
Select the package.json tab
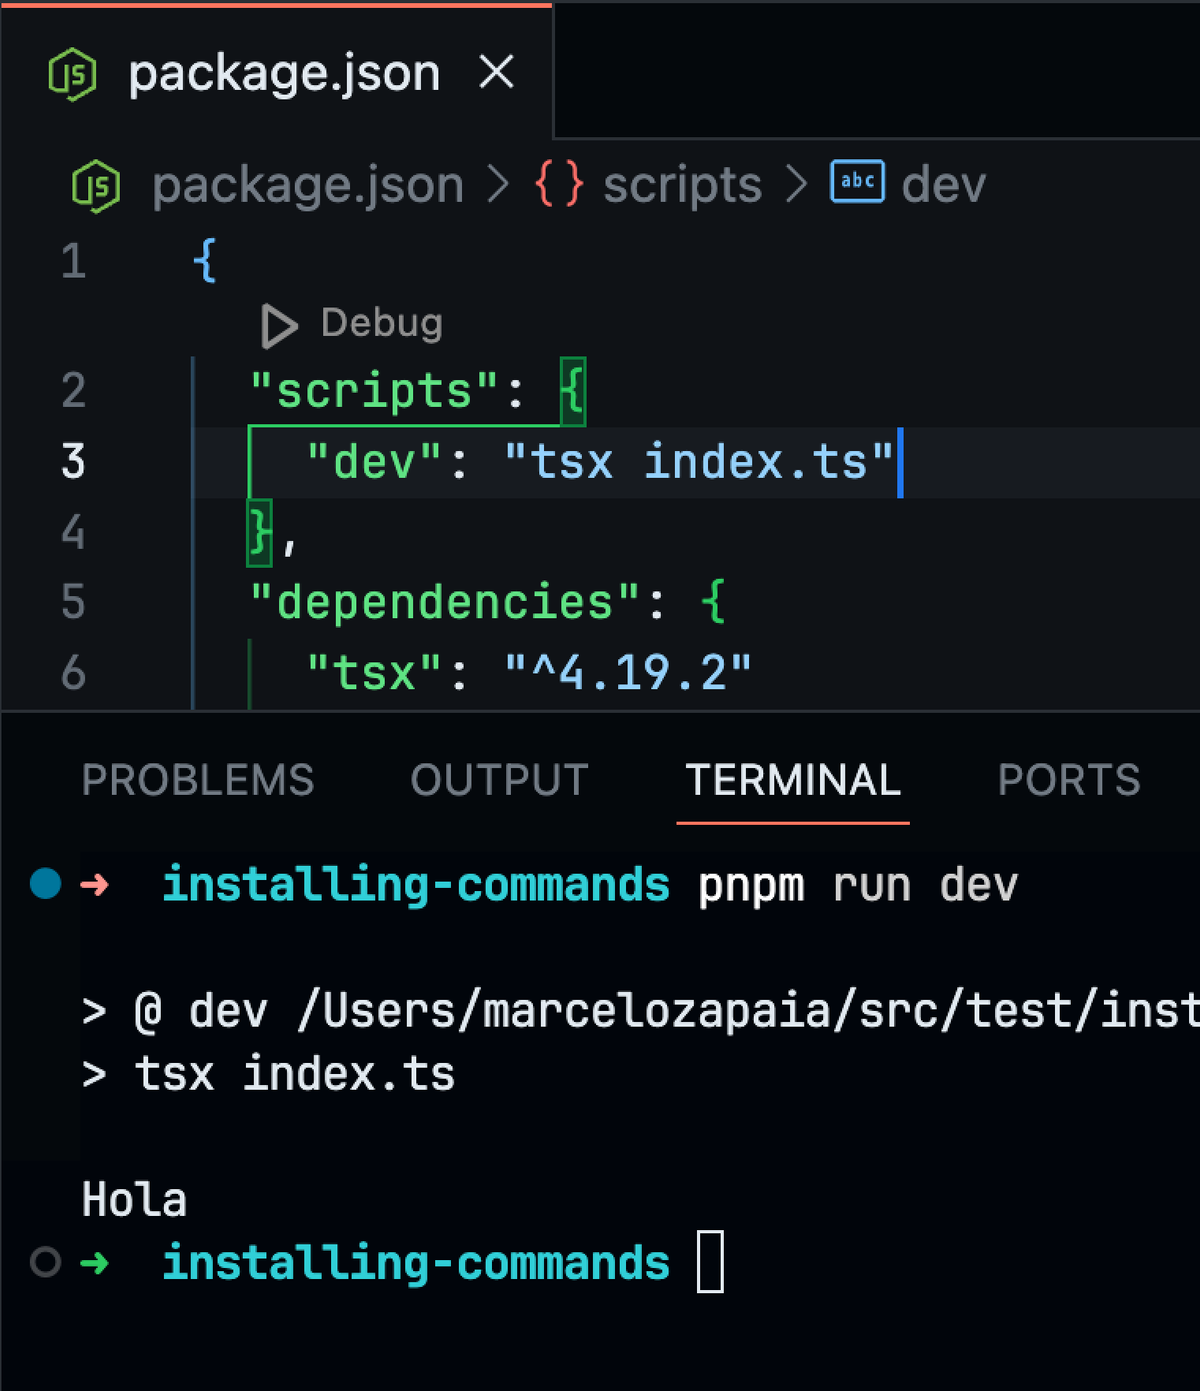point(277,72)
